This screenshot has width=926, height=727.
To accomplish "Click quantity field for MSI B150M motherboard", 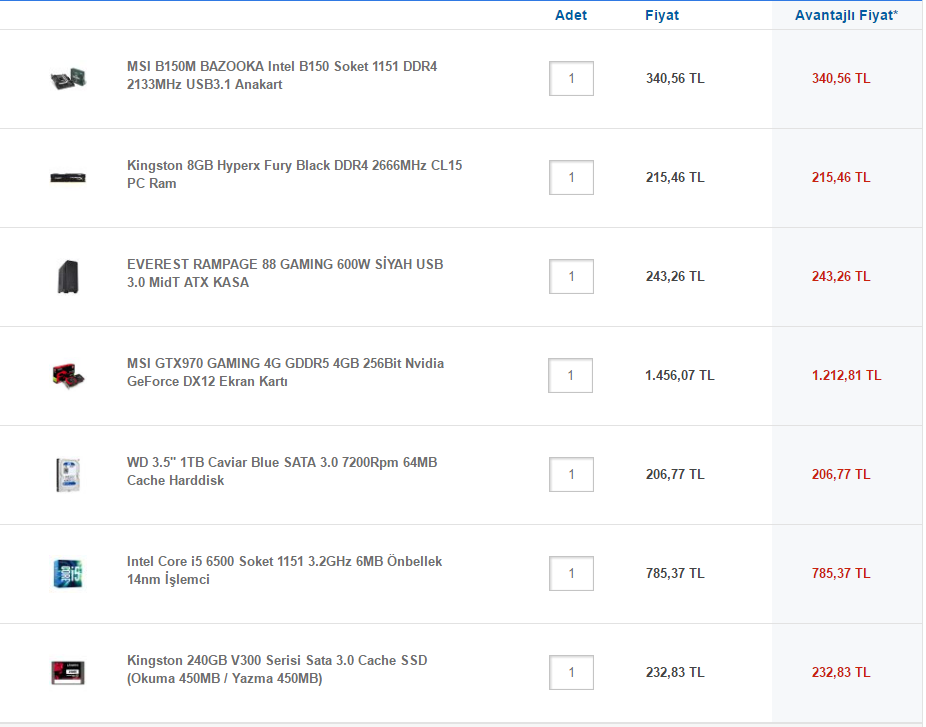I will point(571,78).
